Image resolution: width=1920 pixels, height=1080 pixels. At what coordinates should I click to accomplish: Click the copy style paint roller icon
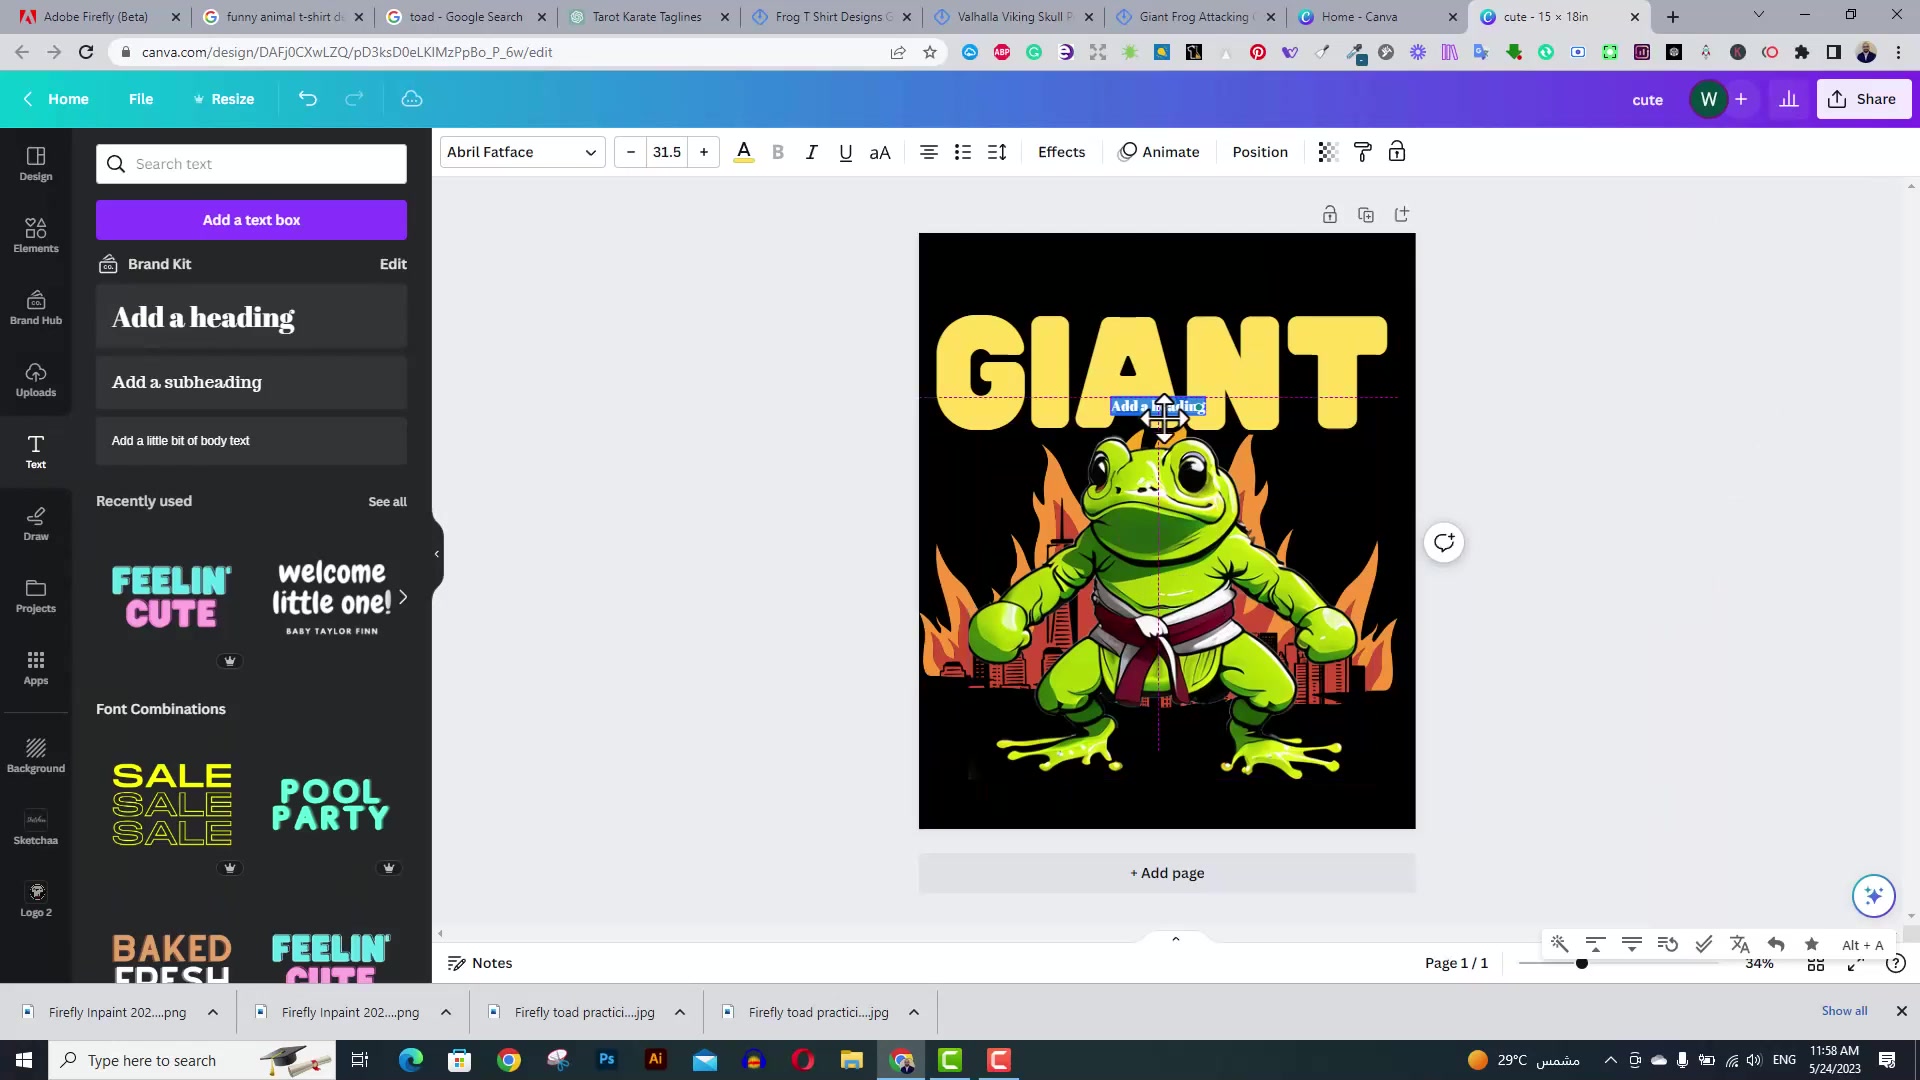1362,152
